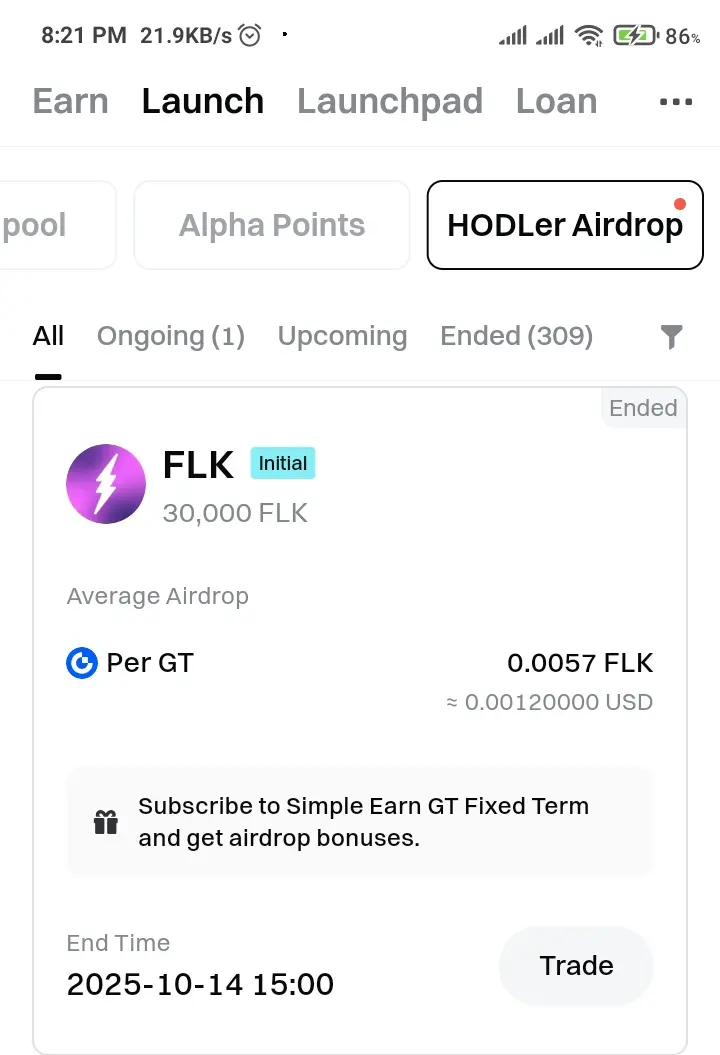The width and height of the screenshot is (720, 1055).
Task: Go to the Loan tab
Action: (x=556, y=102)
